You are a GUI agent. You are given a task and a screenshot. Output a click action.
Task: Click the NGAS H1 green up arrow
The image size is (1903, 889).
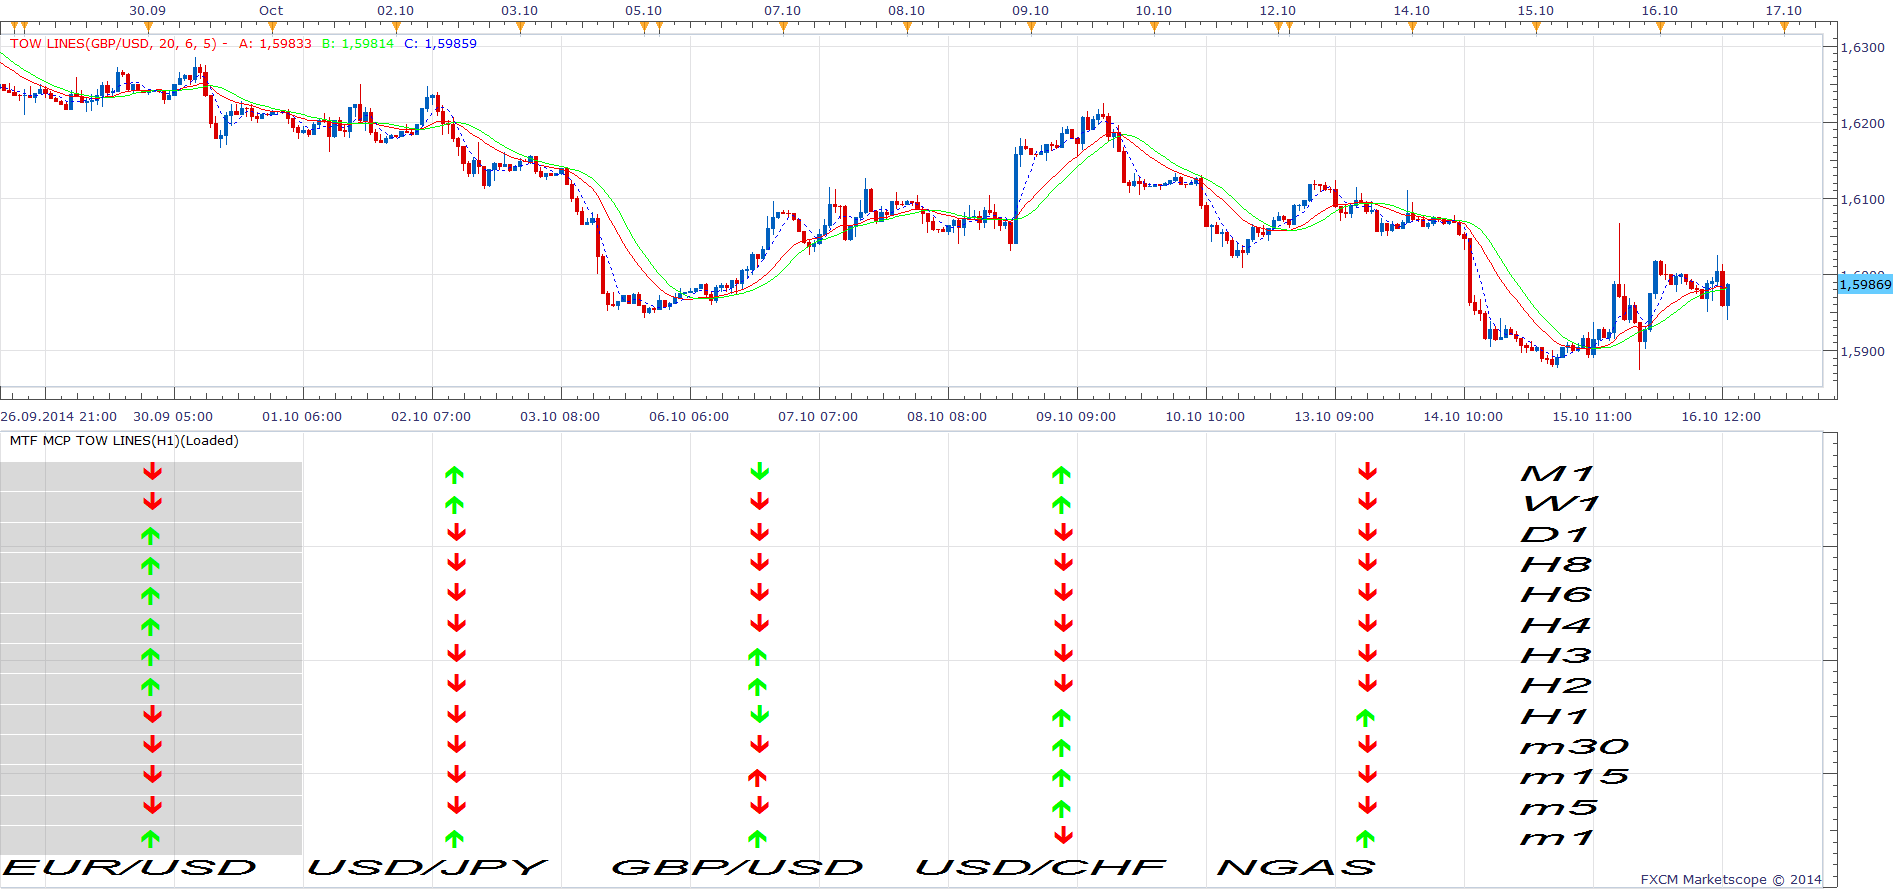click(1366, 718)
